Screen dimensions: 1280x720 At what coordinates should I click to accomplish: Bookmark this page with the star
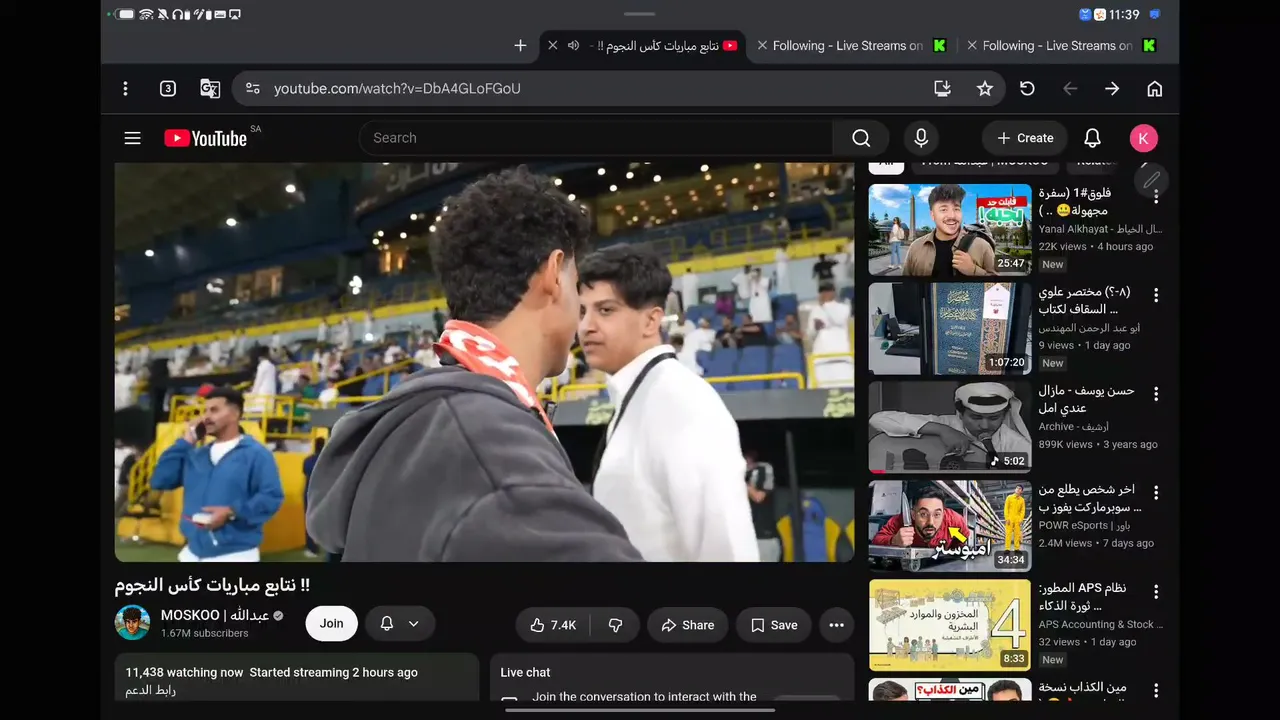point(985,89)
